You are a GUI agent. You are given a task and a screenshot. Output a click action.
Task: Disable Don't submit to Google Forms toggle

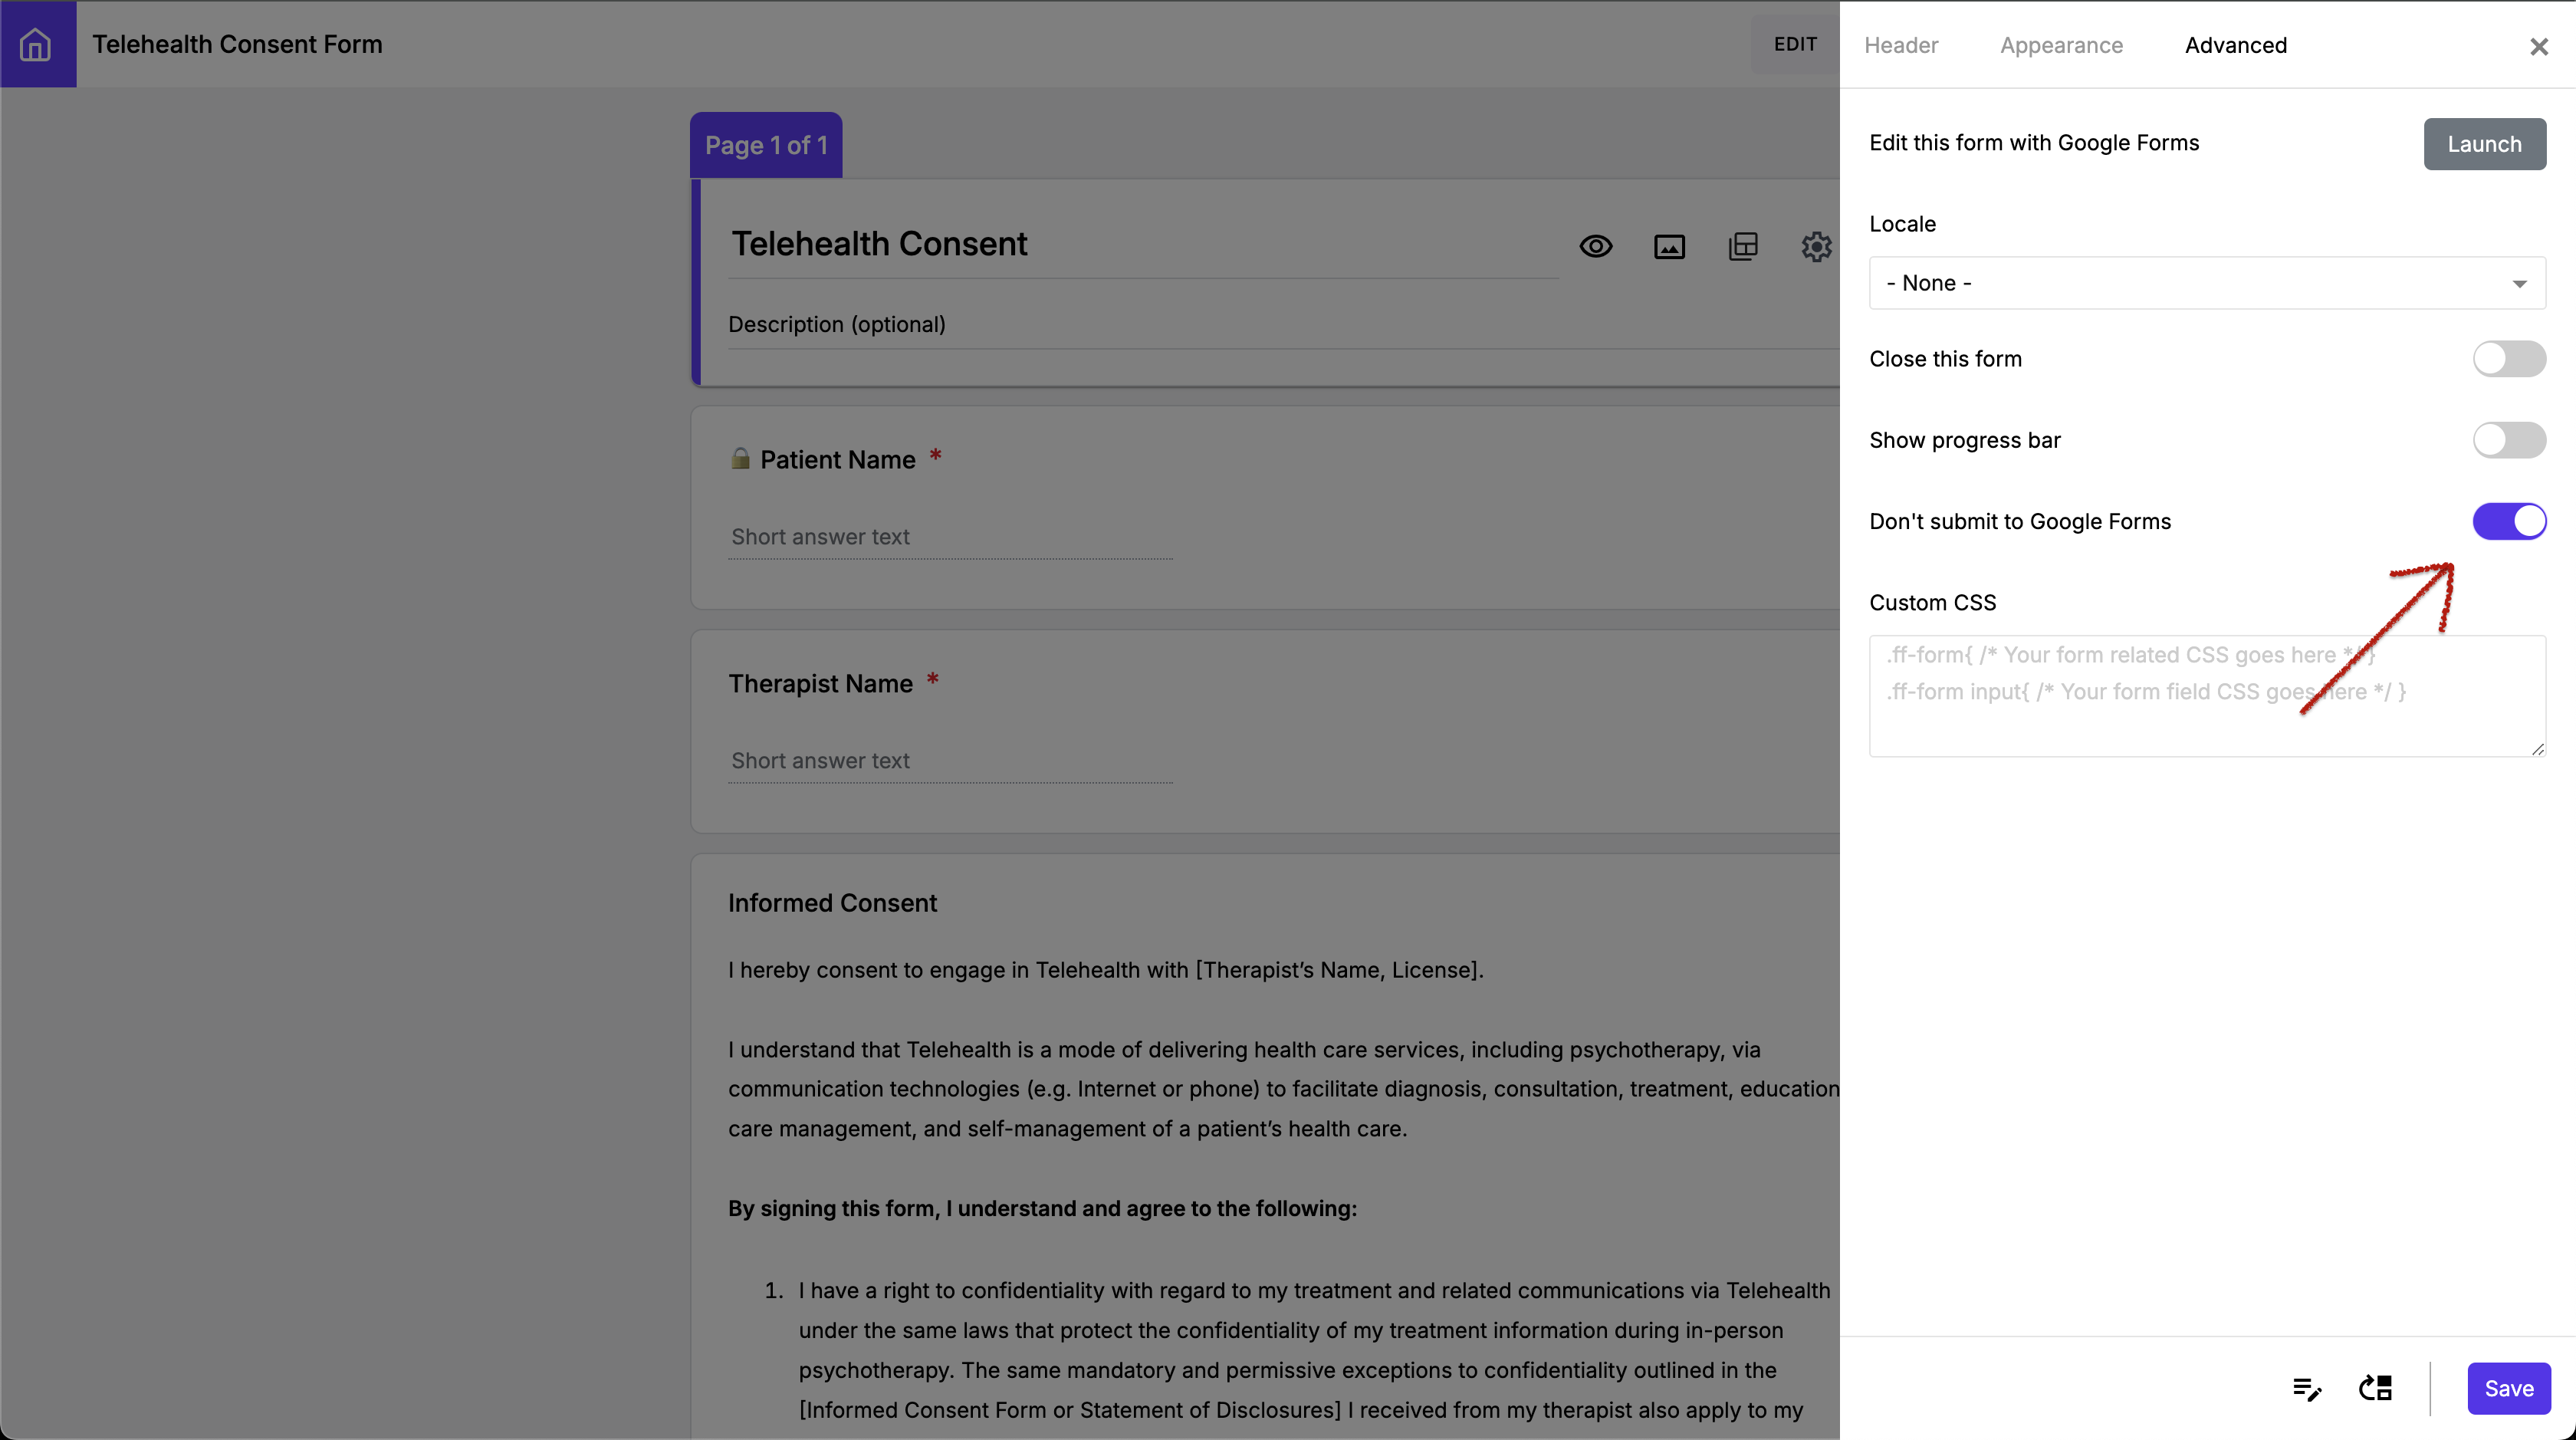2508,521
